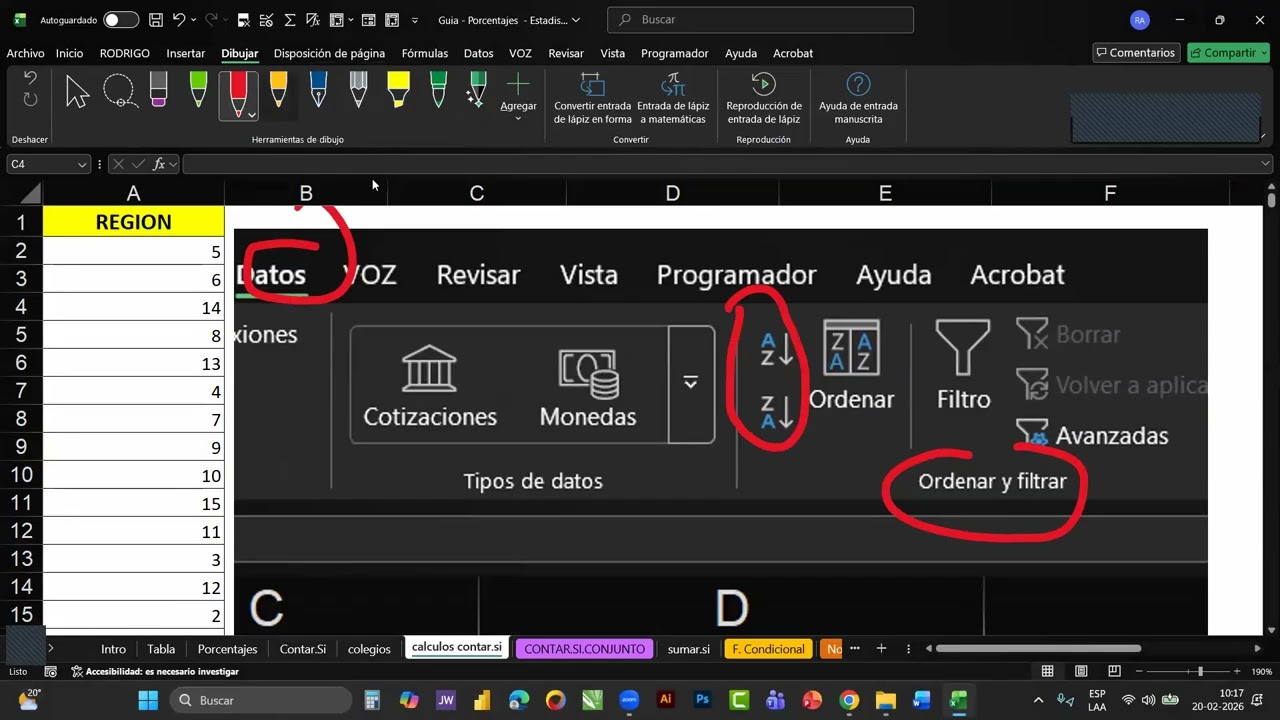The width and height of the screenshot is (1280, 720).
Task: Open the Undo history dropdown arrow
Action: (195, 20)
